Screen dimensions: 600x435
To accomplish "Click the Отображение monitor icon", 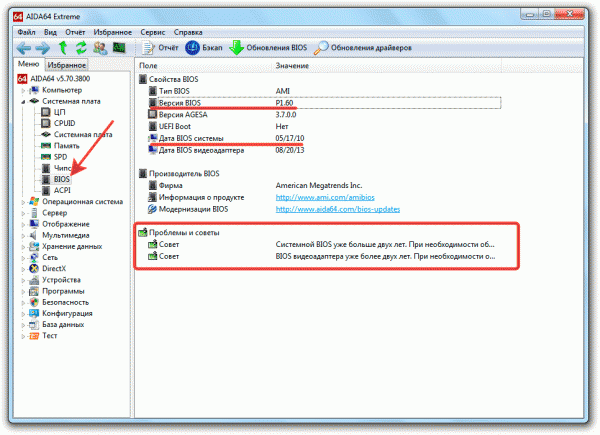I will 34,224.
